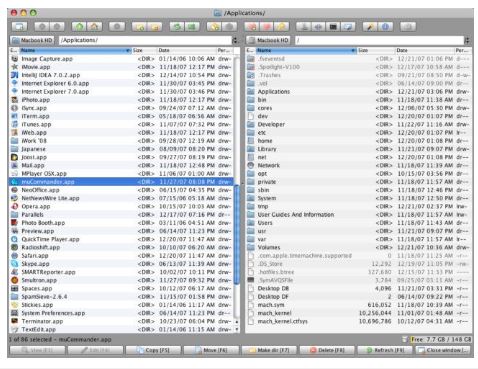Click the right panel path field showing /

click(x=379, y=40)
